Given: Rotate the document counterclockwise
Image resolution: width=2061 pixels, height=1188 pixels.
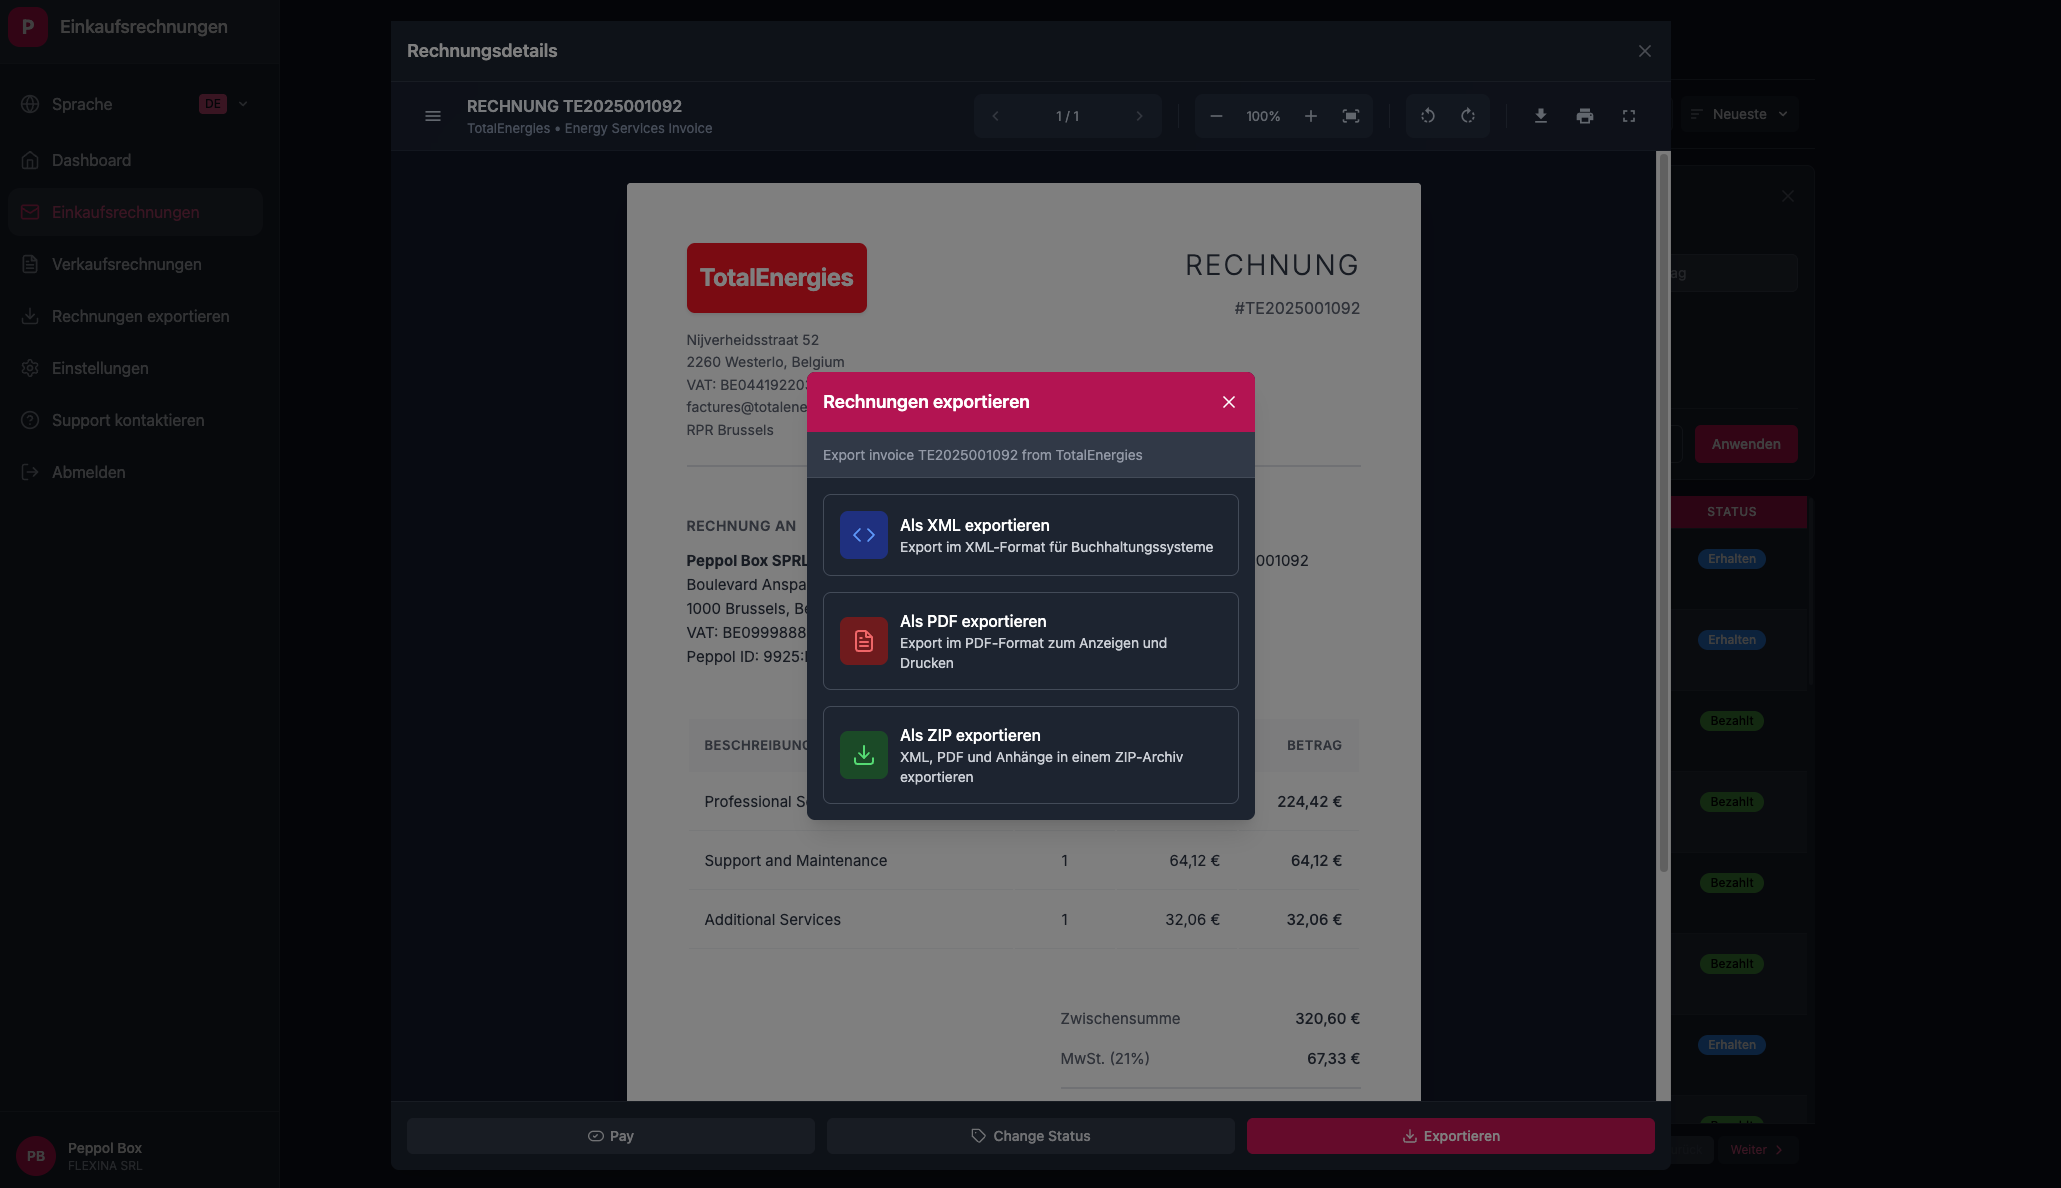Looking at the screenshot, I should 1428,116.
